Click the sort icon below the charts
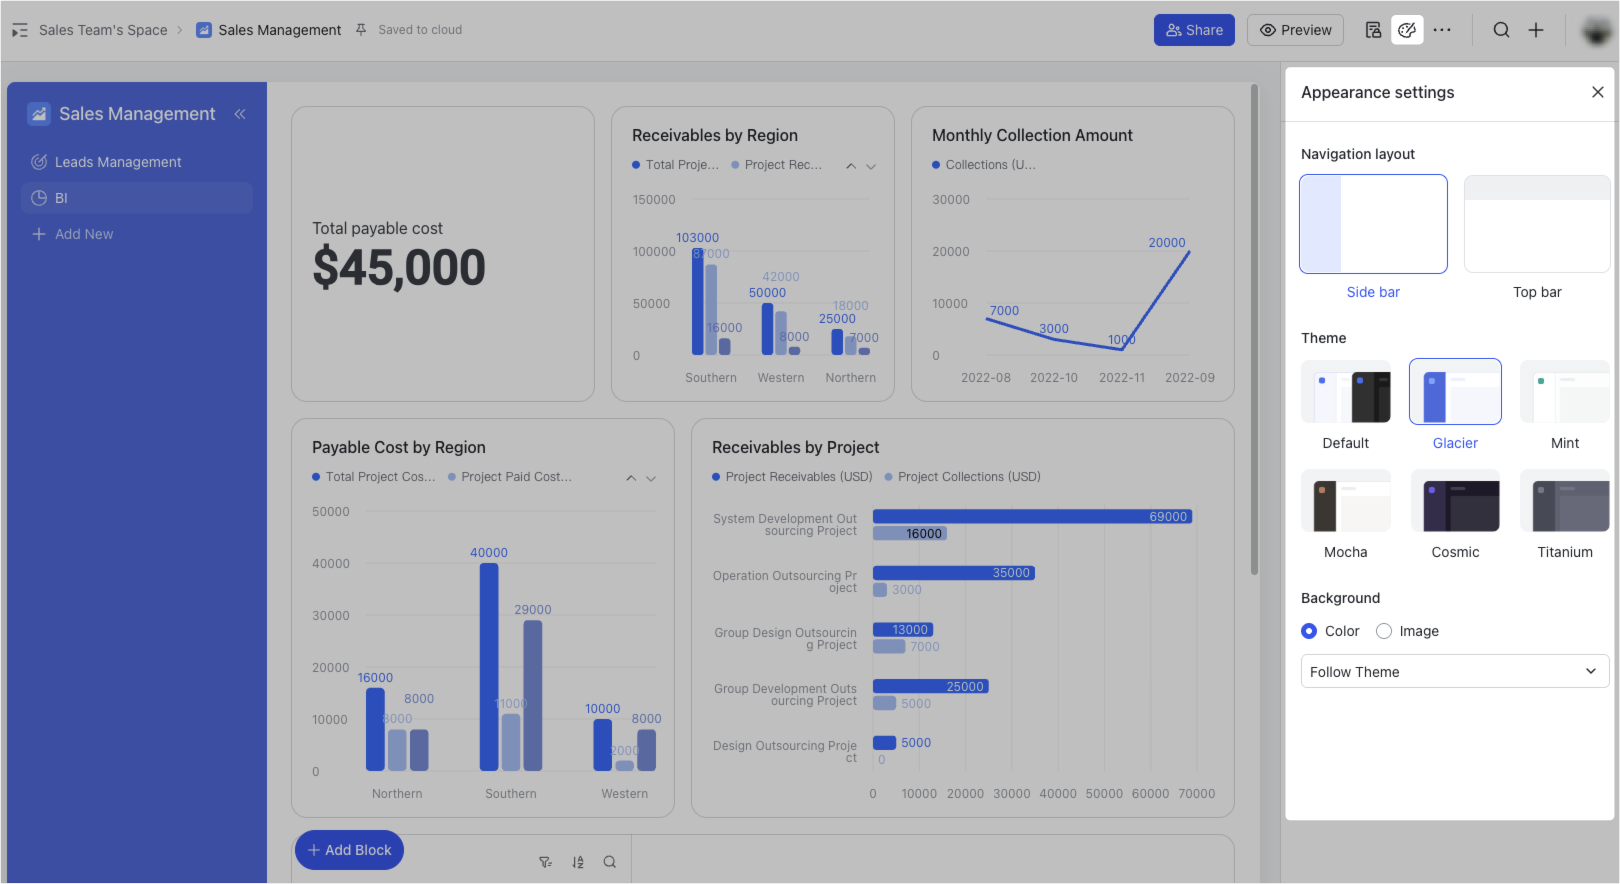 (578, 862)
